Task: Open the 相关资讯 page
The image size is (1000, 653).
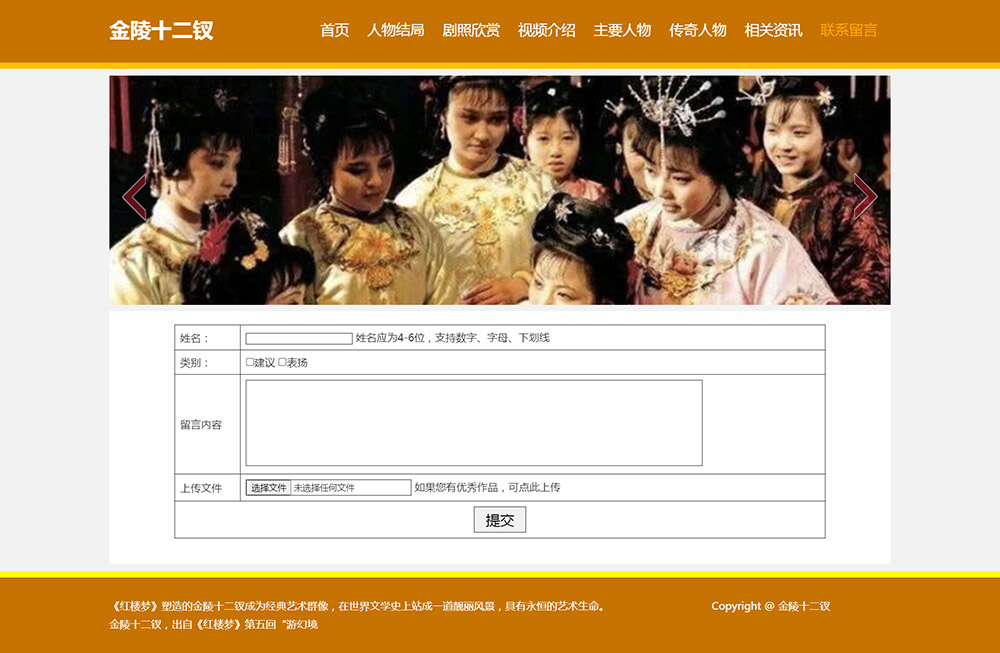Action: coord(773,30)
